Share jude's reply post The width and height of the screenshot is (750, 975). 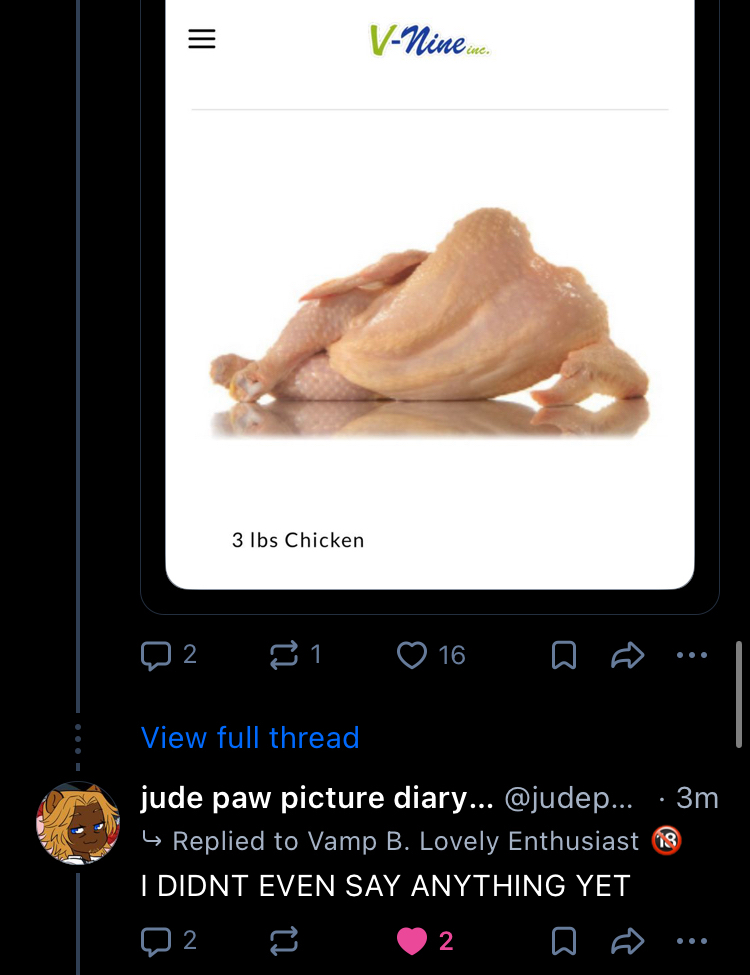click(627, 941)
